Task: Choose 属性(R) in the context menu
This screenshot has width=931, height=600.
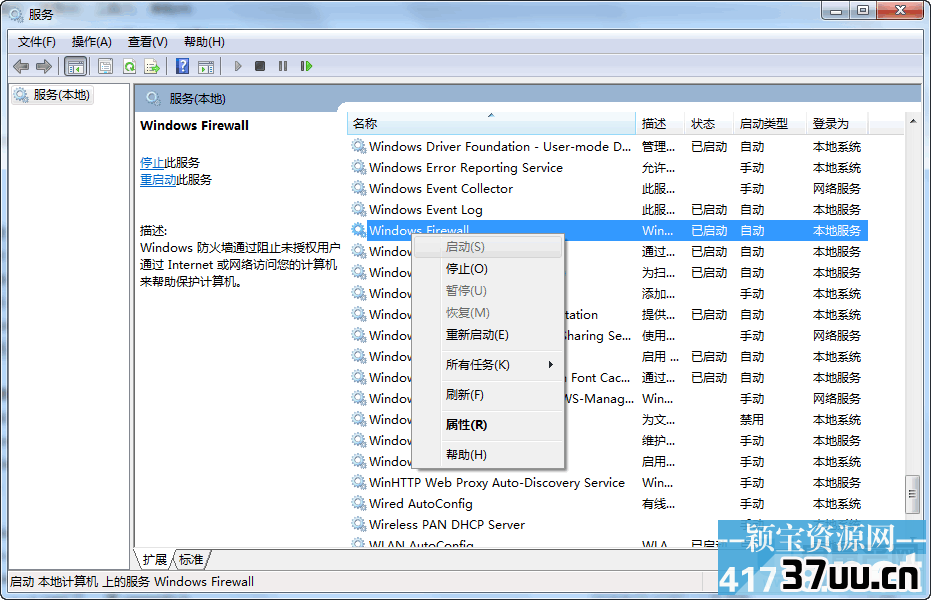Action: click(x=488, y=425)
